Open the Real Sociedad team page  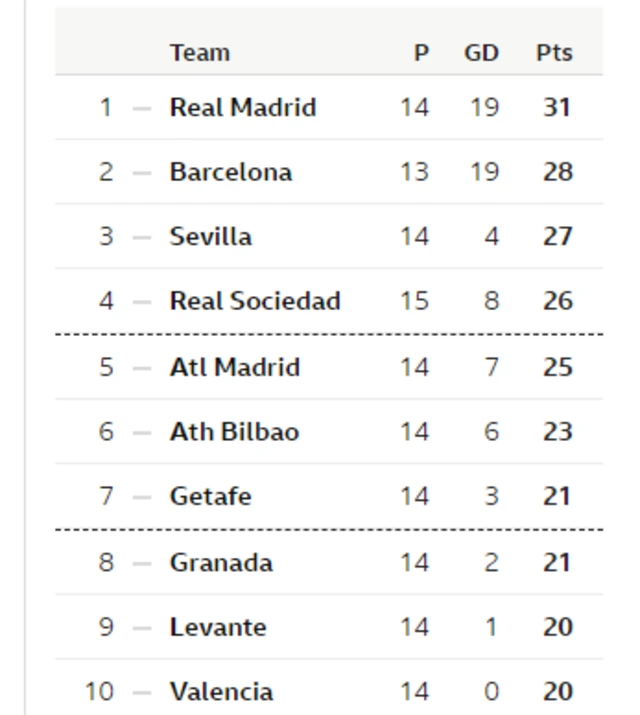(255, 301)
